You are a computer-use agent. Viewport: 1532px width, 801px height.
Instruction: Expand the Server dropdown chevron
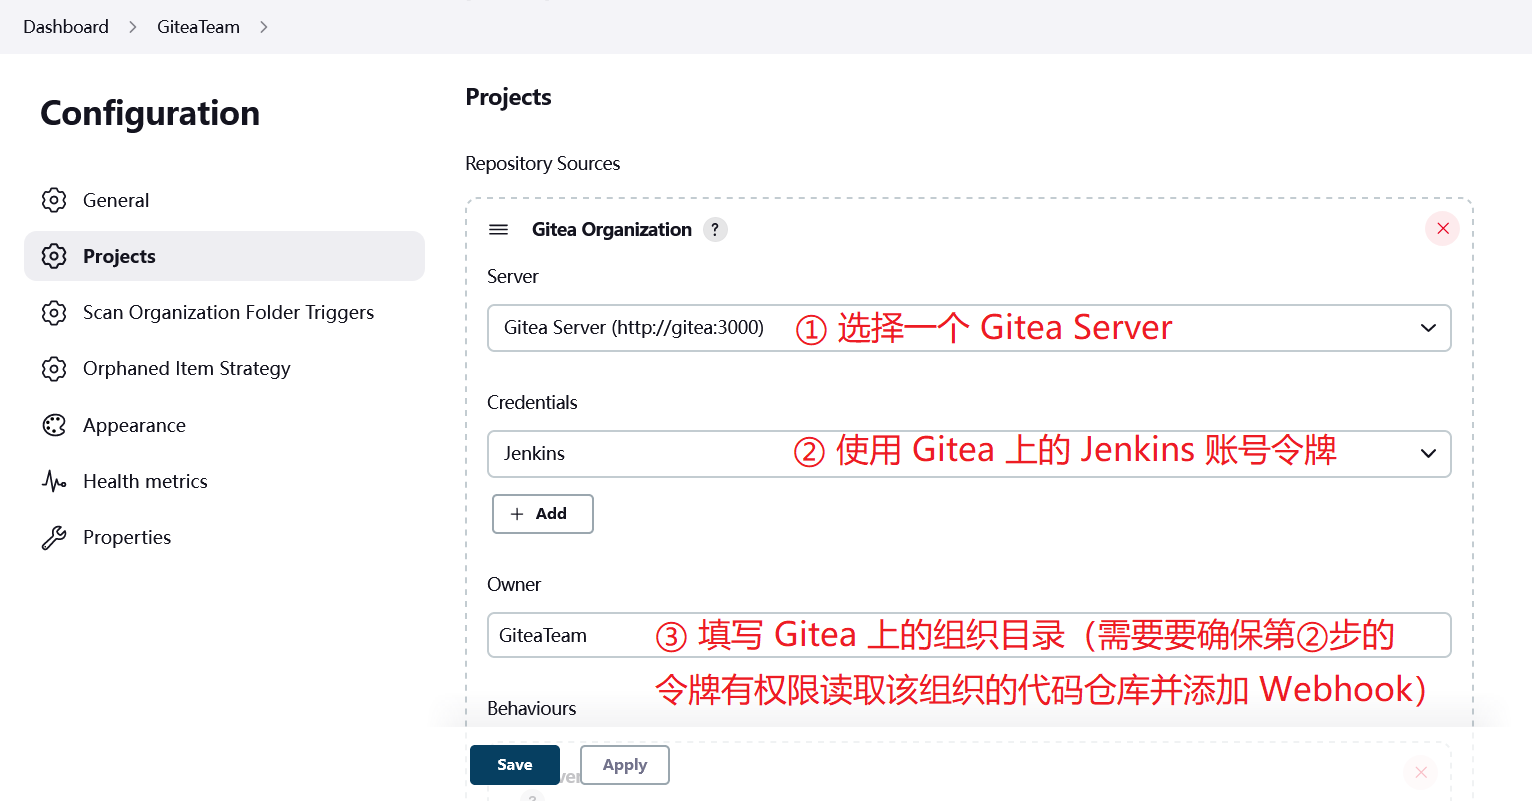[x=1428, y=328]
